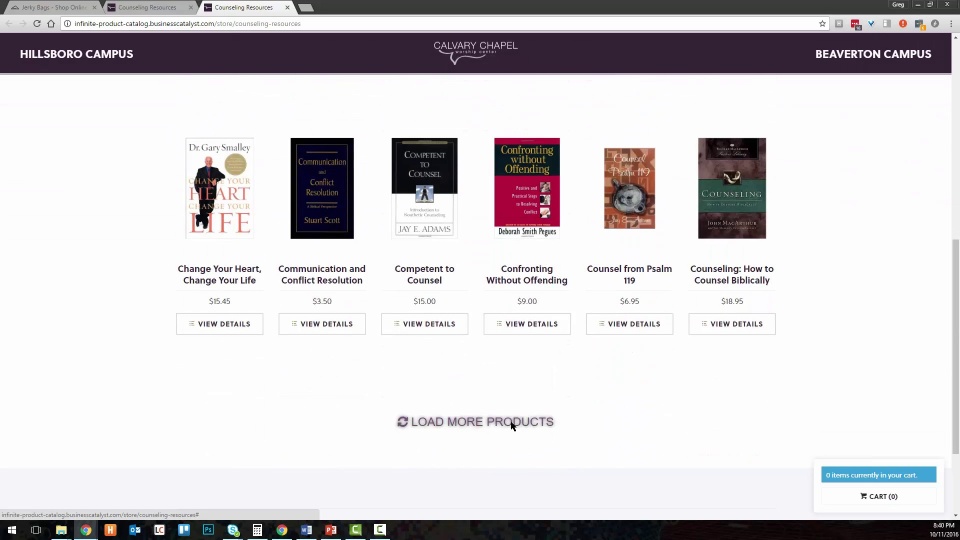
Task: Click the Communication and Conflict Resolution cover
Action: point(322,188)
